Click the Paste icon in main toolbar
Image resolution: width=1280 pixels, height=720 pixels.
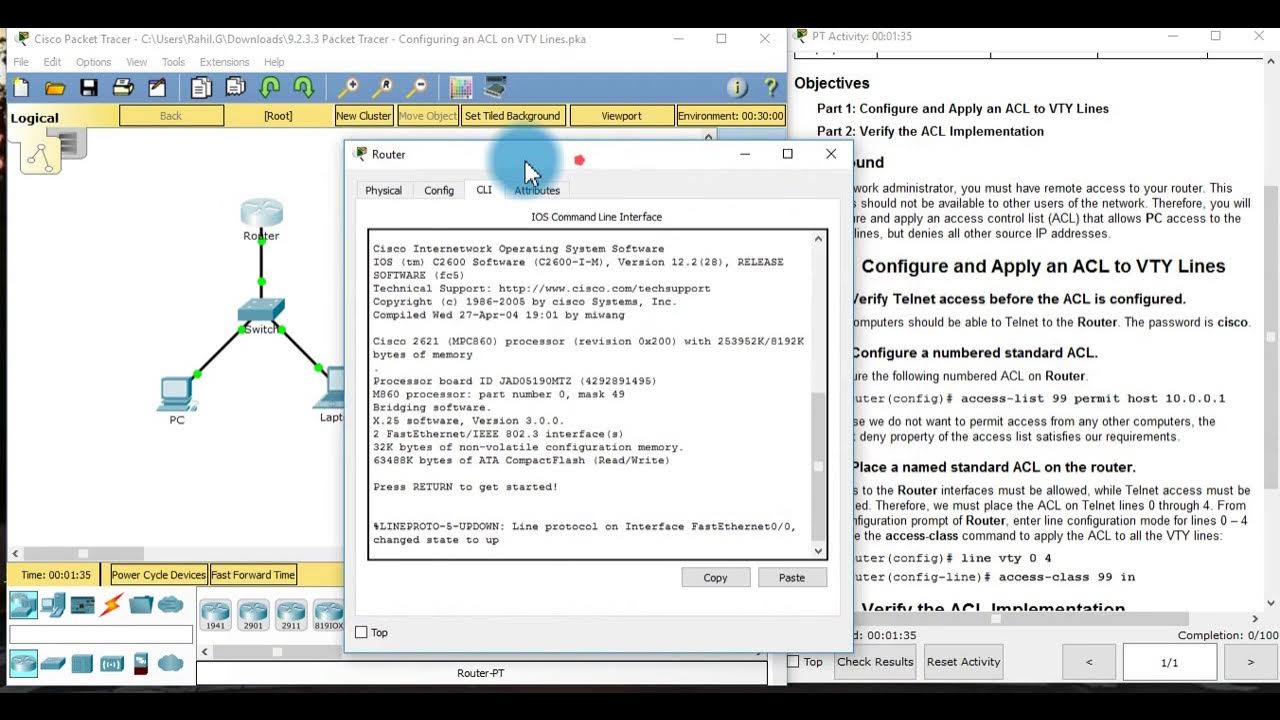coord(235,88)
